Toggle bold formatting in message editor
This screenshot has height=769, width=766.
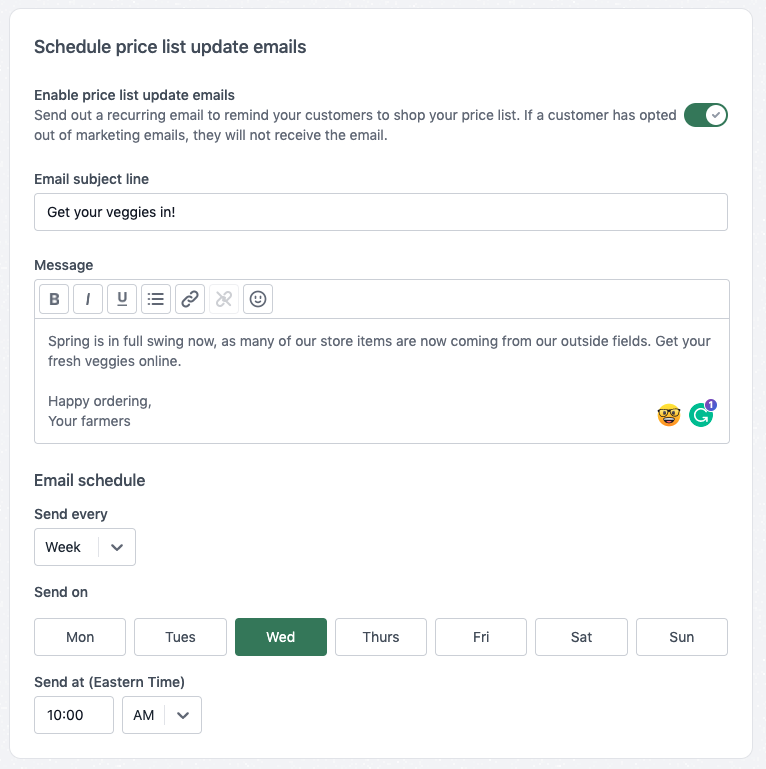click(54, 298)
